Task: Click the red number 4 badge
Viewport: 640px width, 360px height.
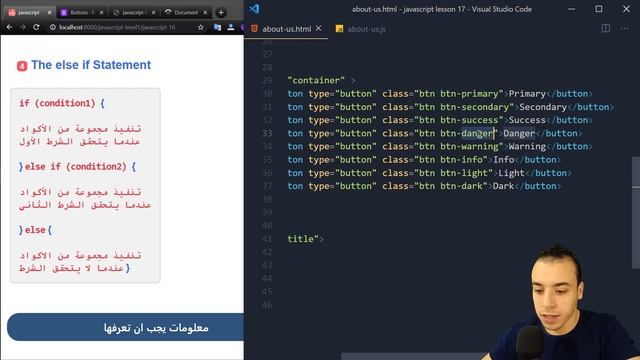Action: [x=22, y=66]
